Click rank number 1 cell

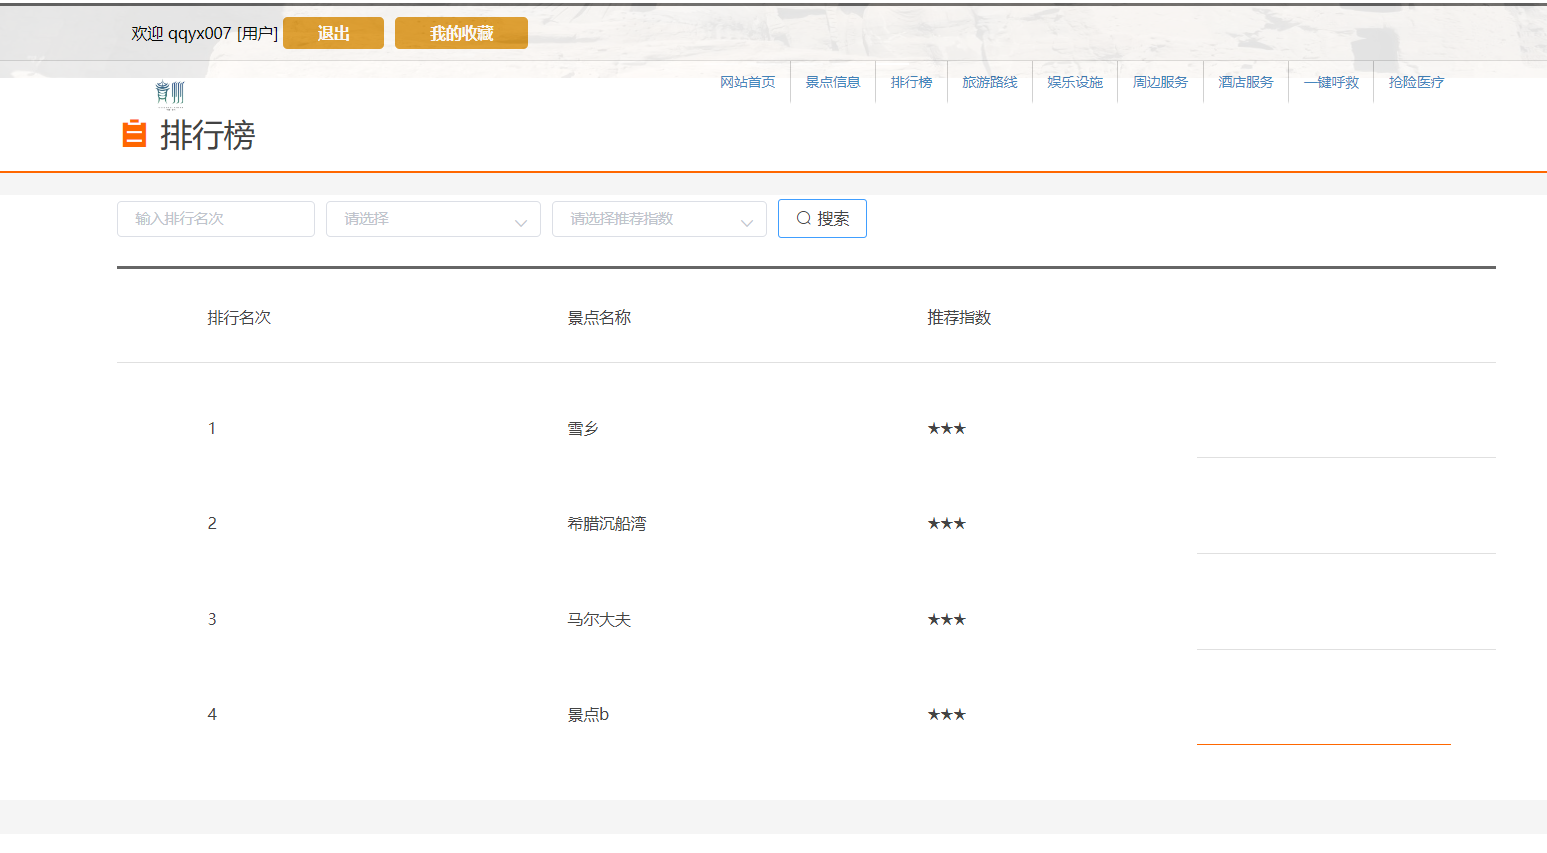(x=212, y=428)
